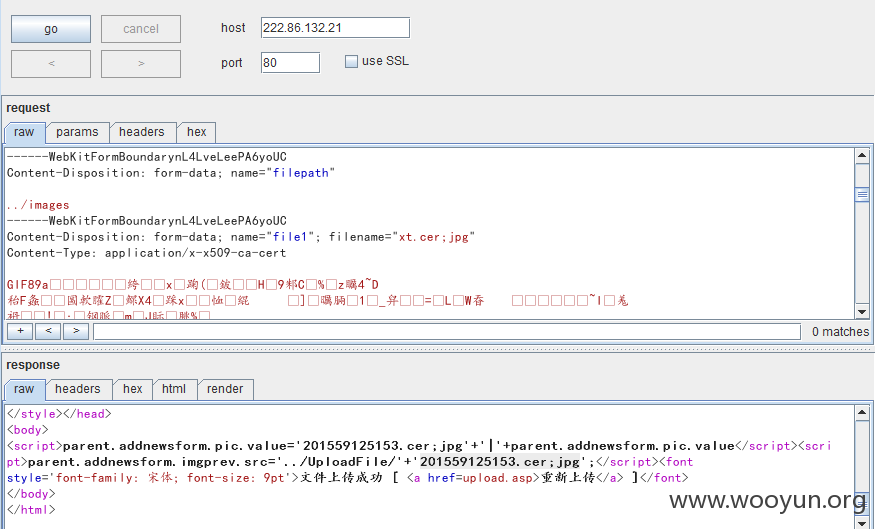
Task: Click filename value xt.cer;jpg in request
Action: click(434, 237)
